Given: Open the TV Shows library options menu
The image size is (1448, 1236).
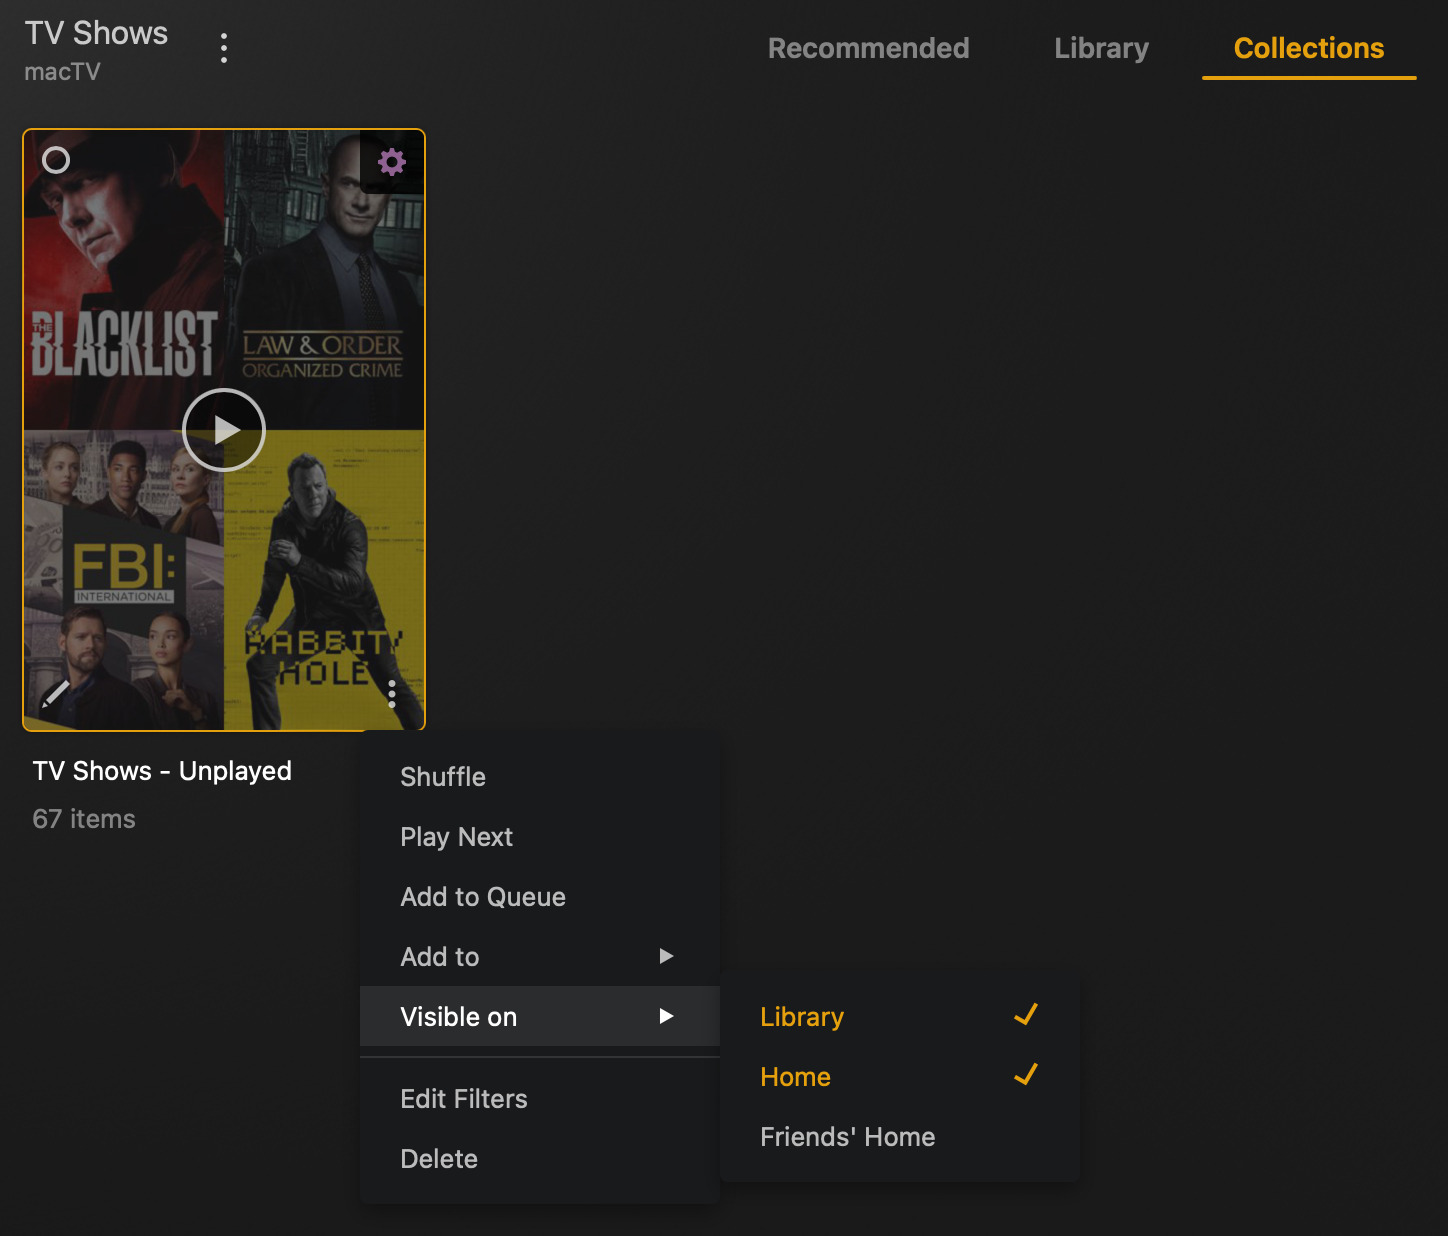Looking at the screenshot, I should pos(224,48).
